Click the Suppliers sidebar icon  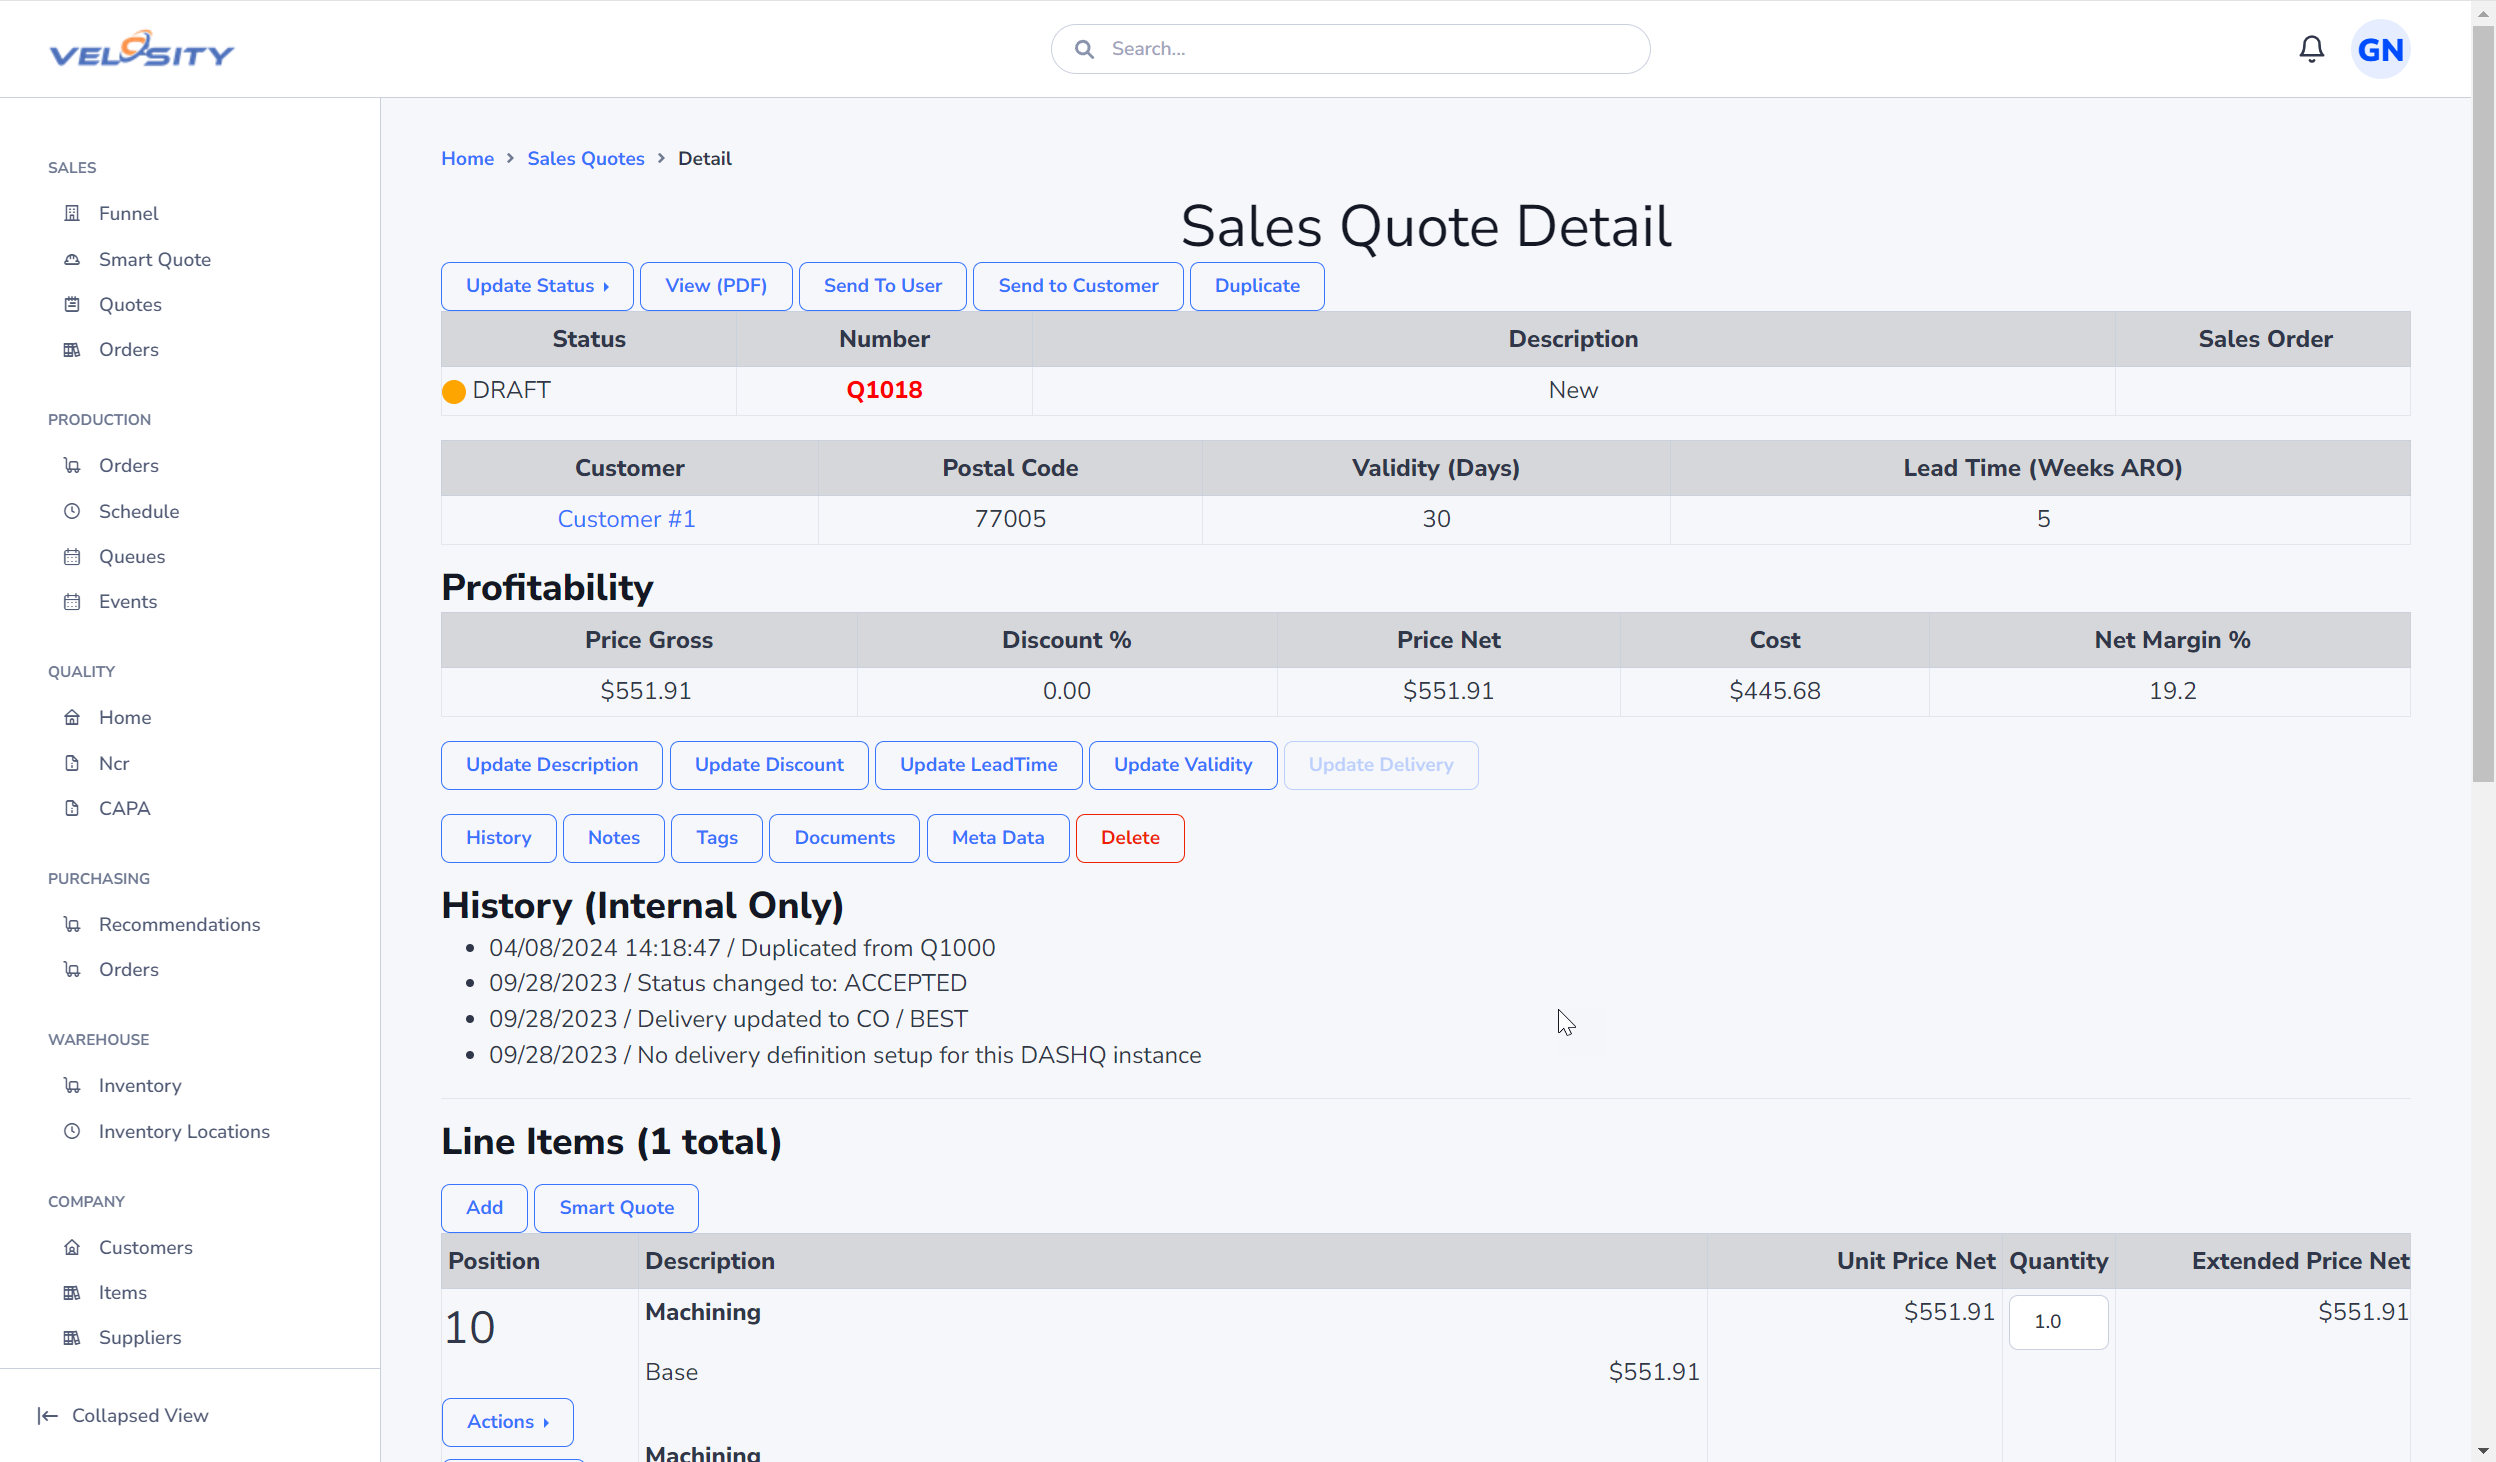coord(72,1337)
